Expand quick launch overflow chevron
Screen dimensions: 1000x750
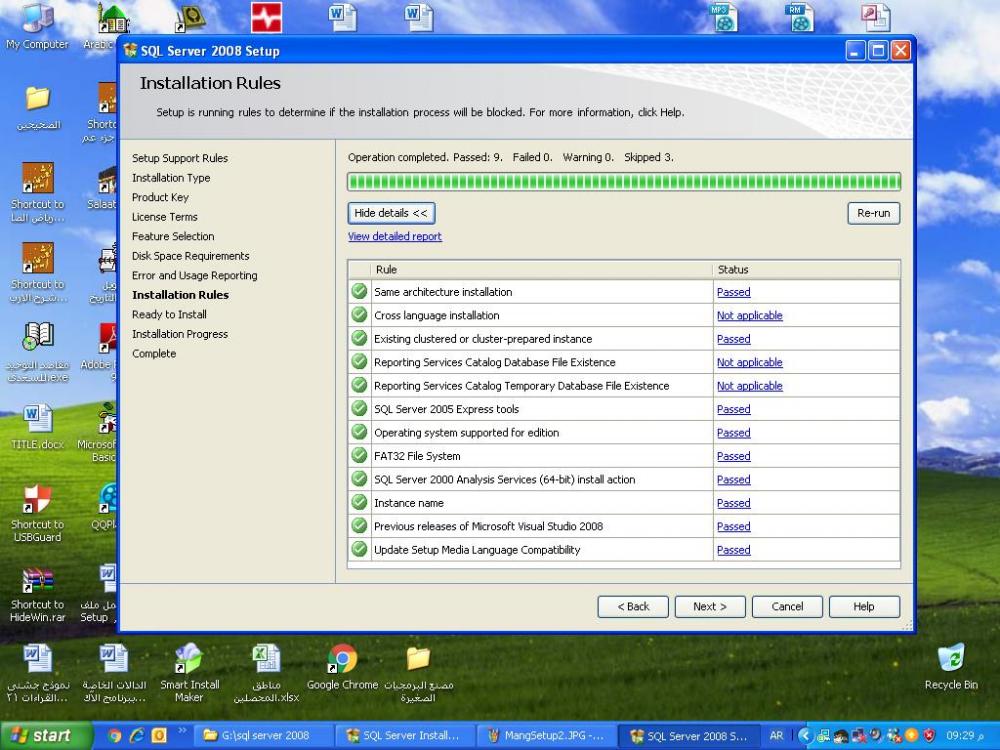point(182,730)
